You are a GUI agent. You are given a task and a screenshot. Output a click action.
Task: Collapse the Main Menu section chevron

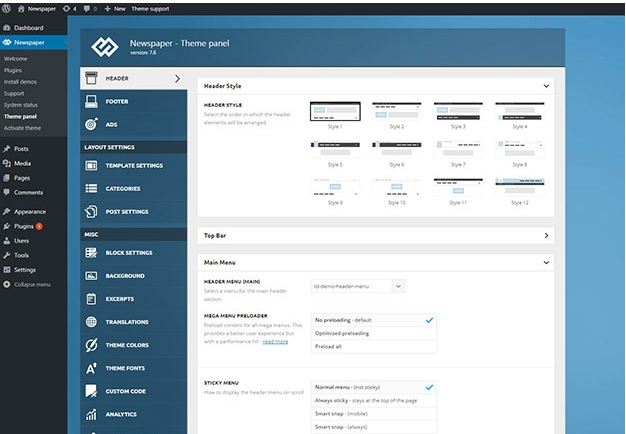click(546, 262)
